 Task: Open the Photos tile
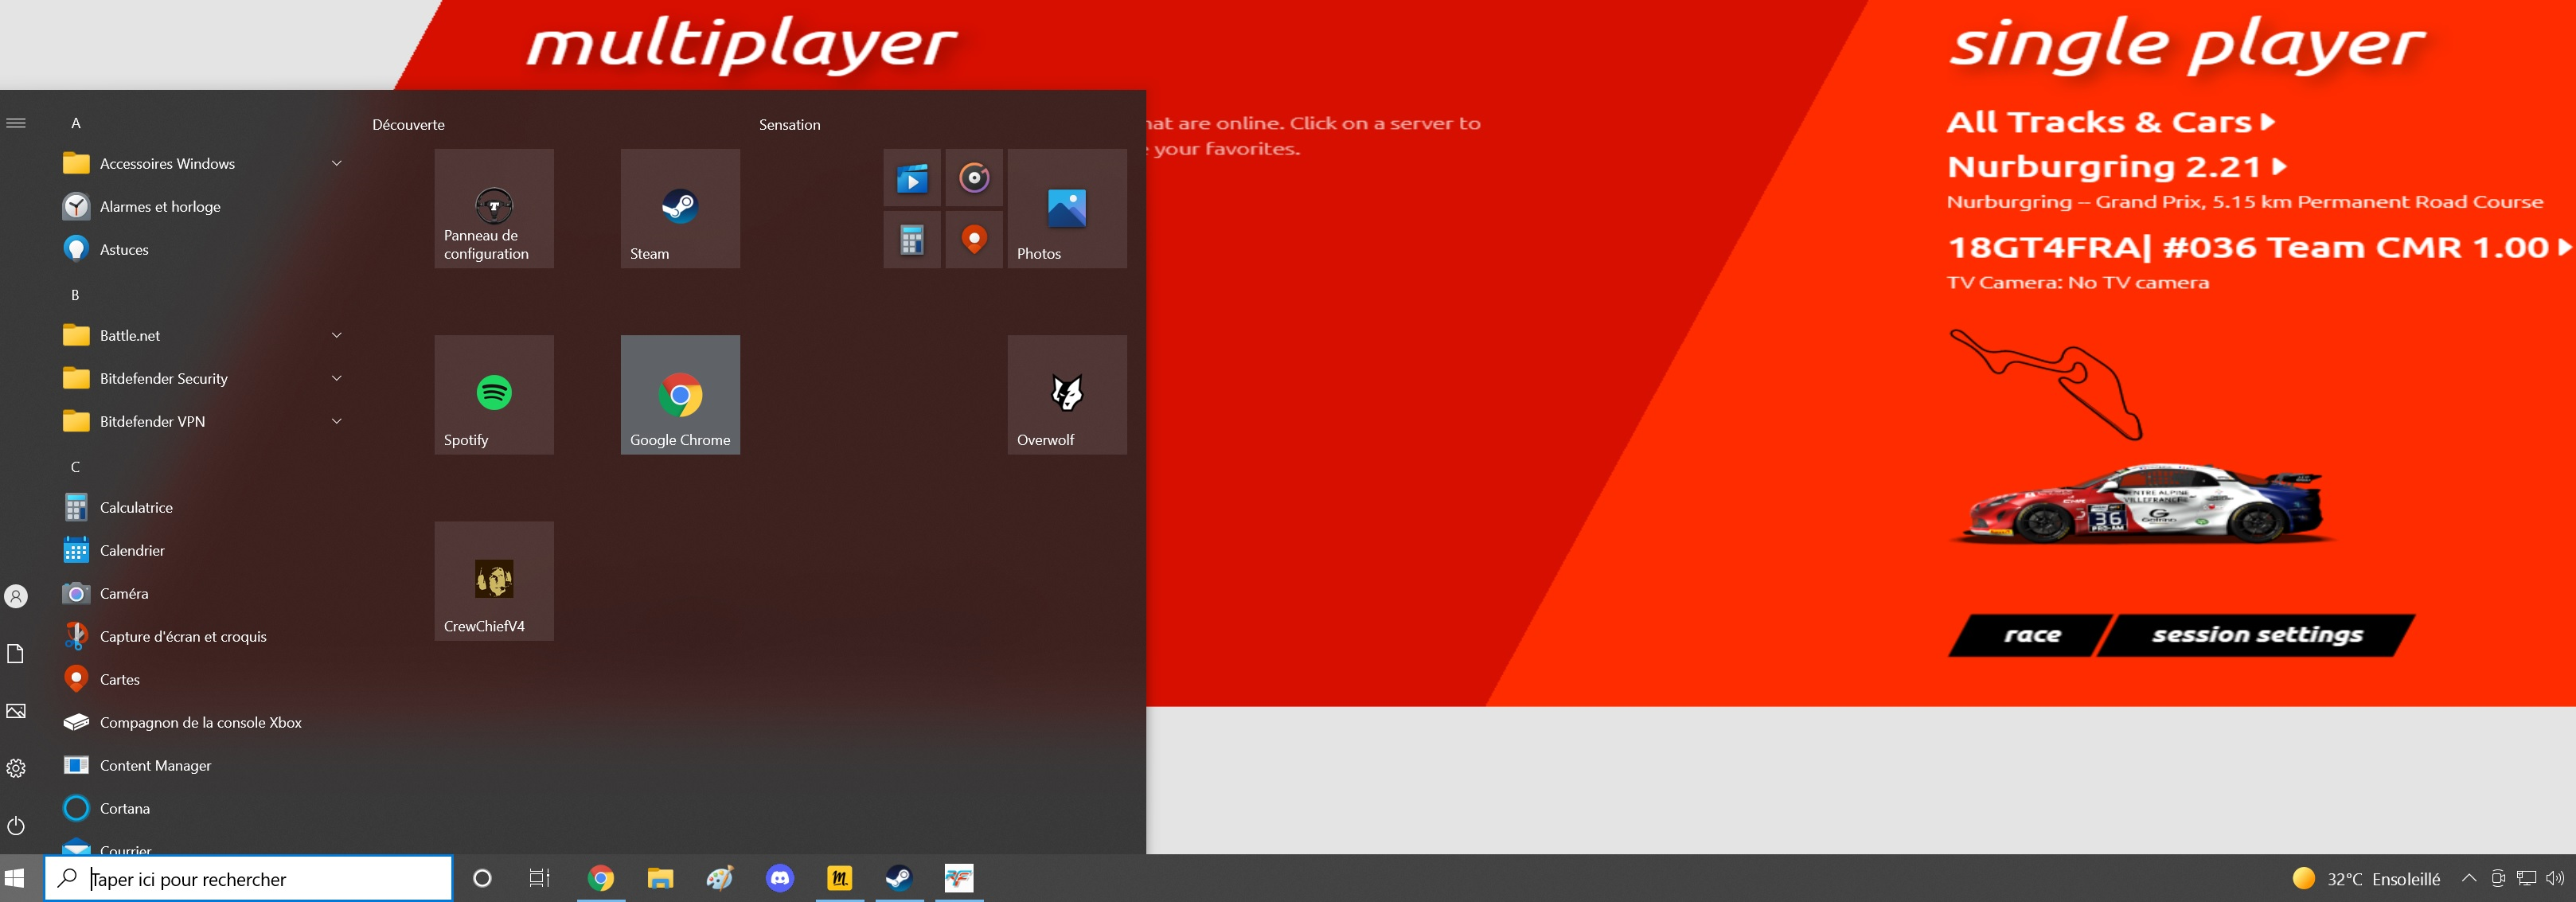pyautogui.click(x=1067, y=208)
